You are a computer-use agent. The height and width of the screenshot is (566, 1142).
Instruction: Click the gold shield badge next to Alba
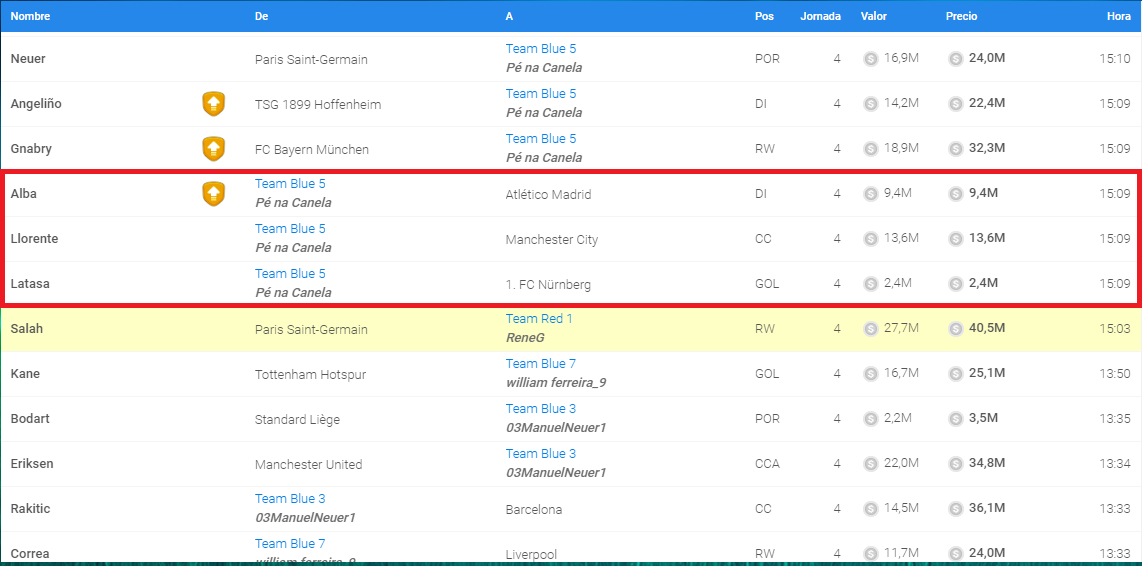coord(213,193)
